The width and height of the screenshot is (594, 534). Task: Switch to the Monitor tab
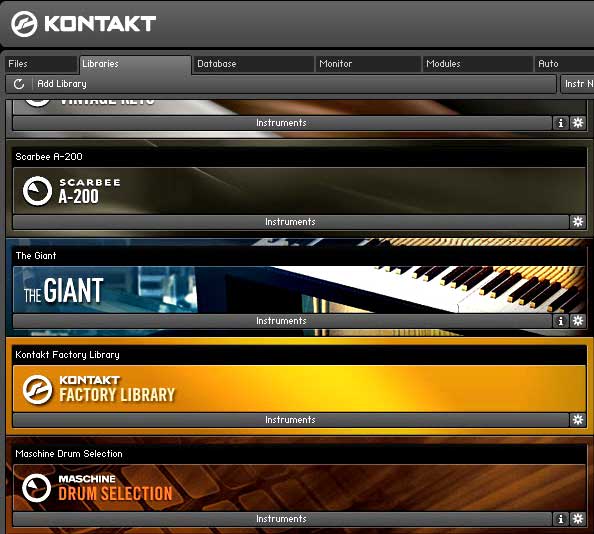pyautogui.click(x=368, y=64)
